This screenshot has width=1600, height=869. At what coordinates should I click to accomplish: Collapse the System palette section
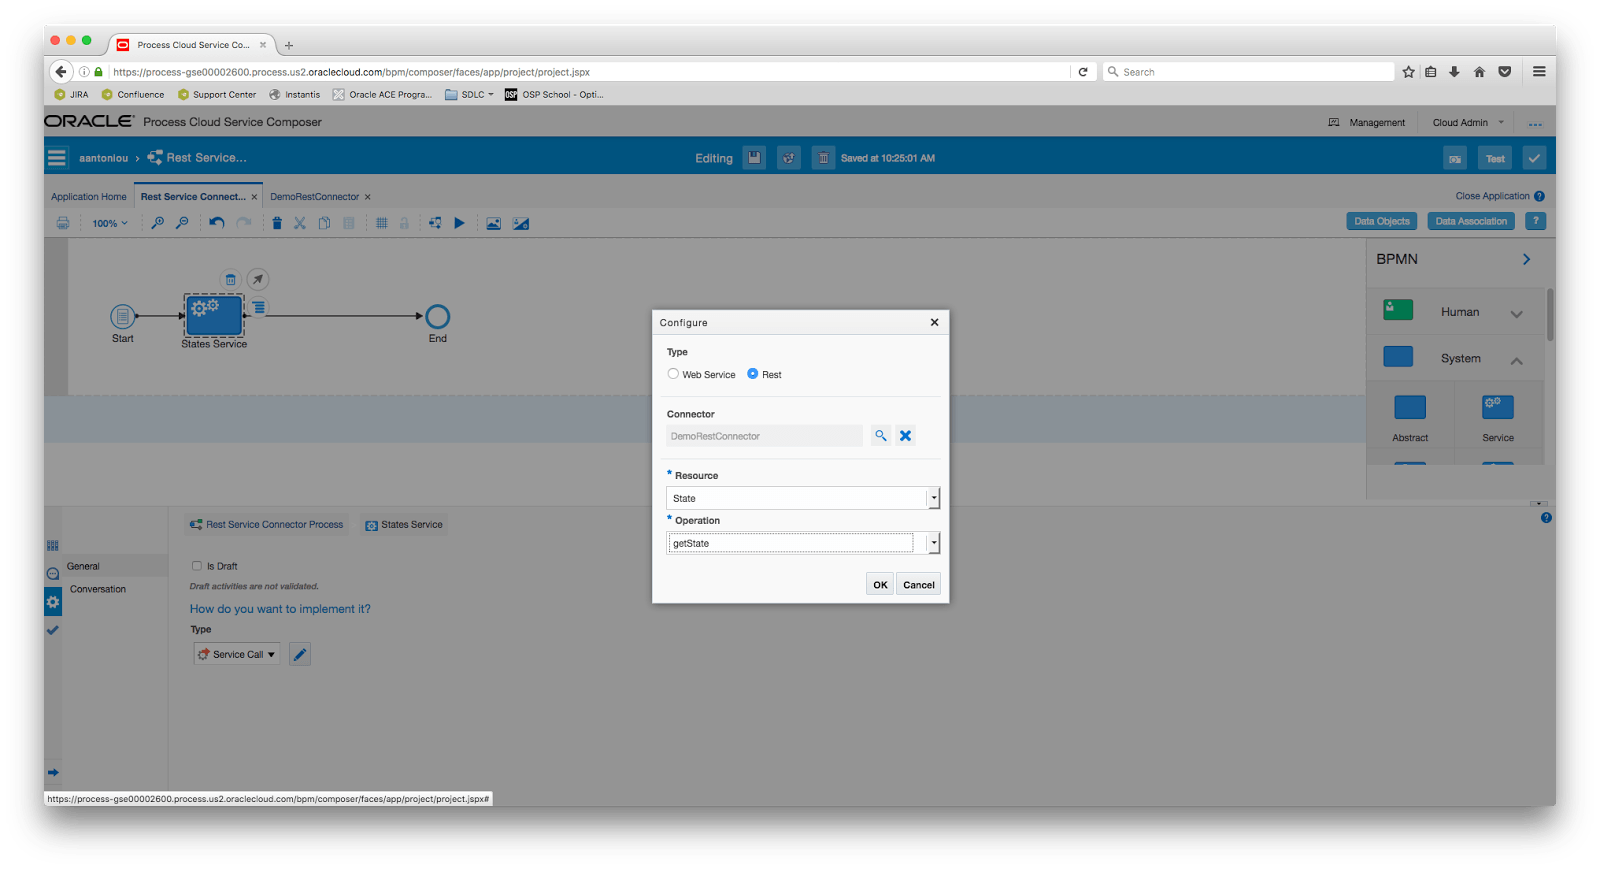tap(1516, 360)
